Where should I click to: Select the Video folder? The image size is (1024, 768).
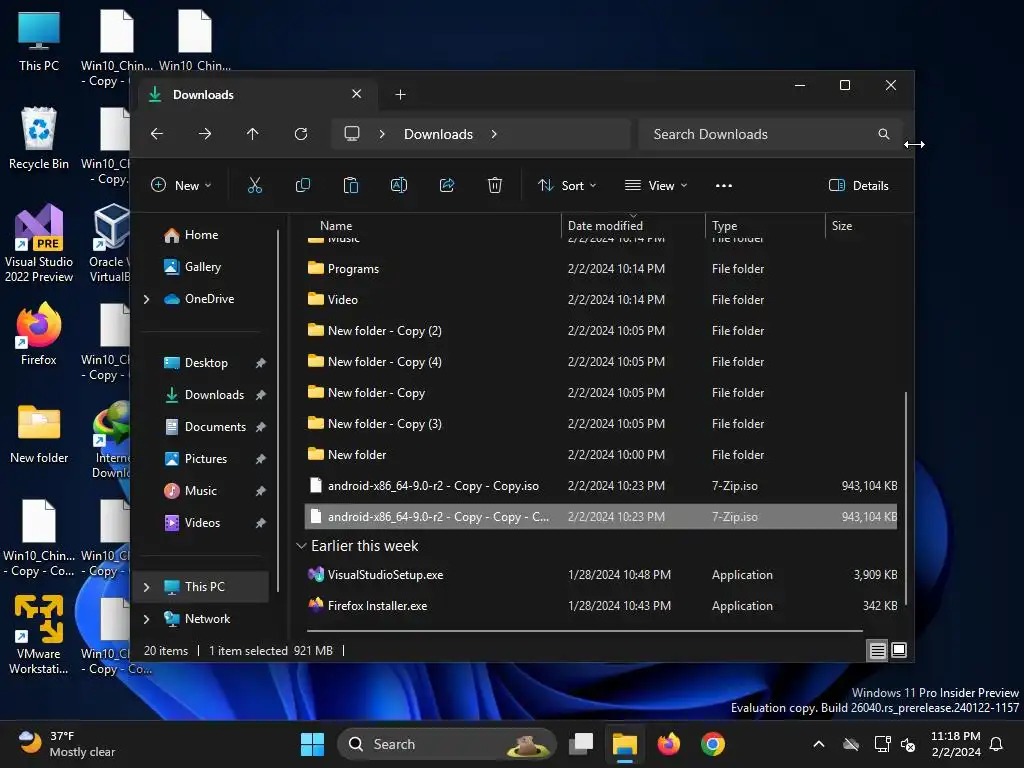[x=601, y=300]
